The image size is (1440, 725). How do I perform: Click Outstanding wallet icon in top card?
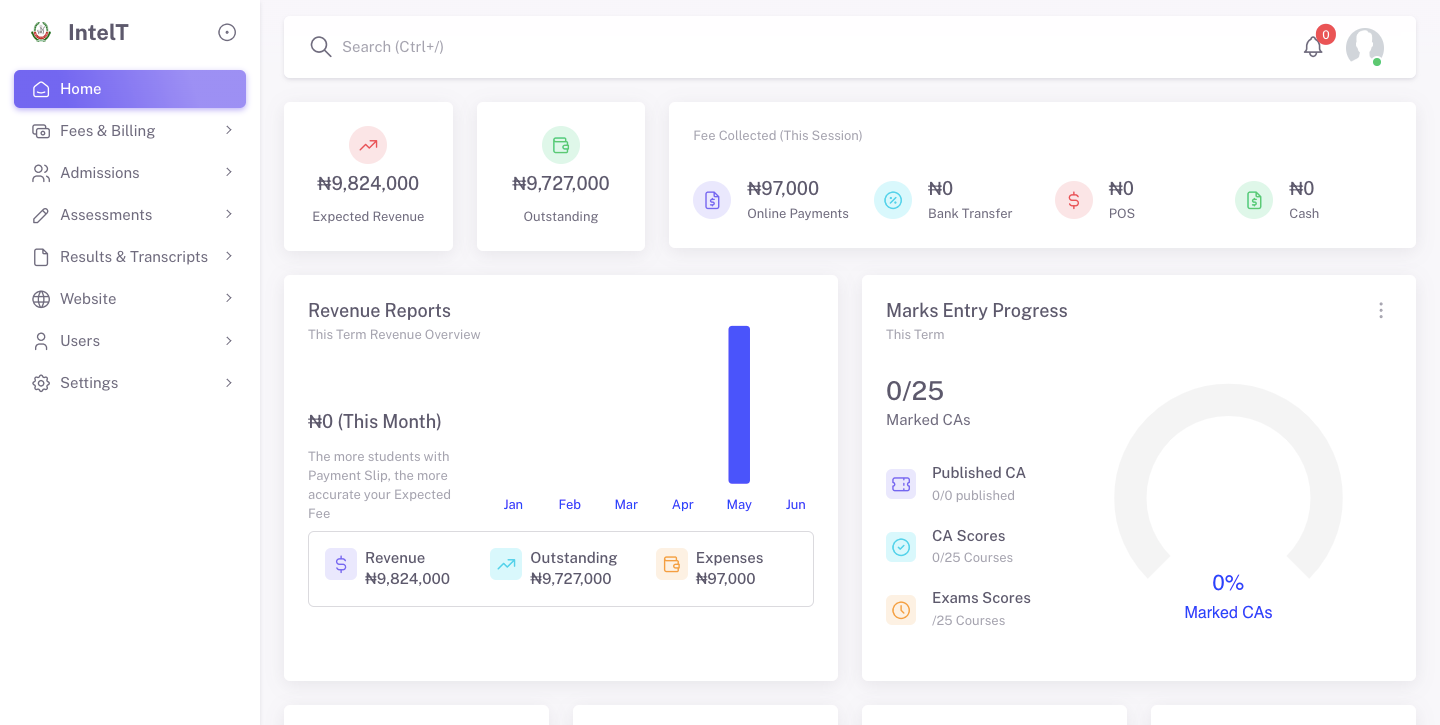tap(561, 145)
